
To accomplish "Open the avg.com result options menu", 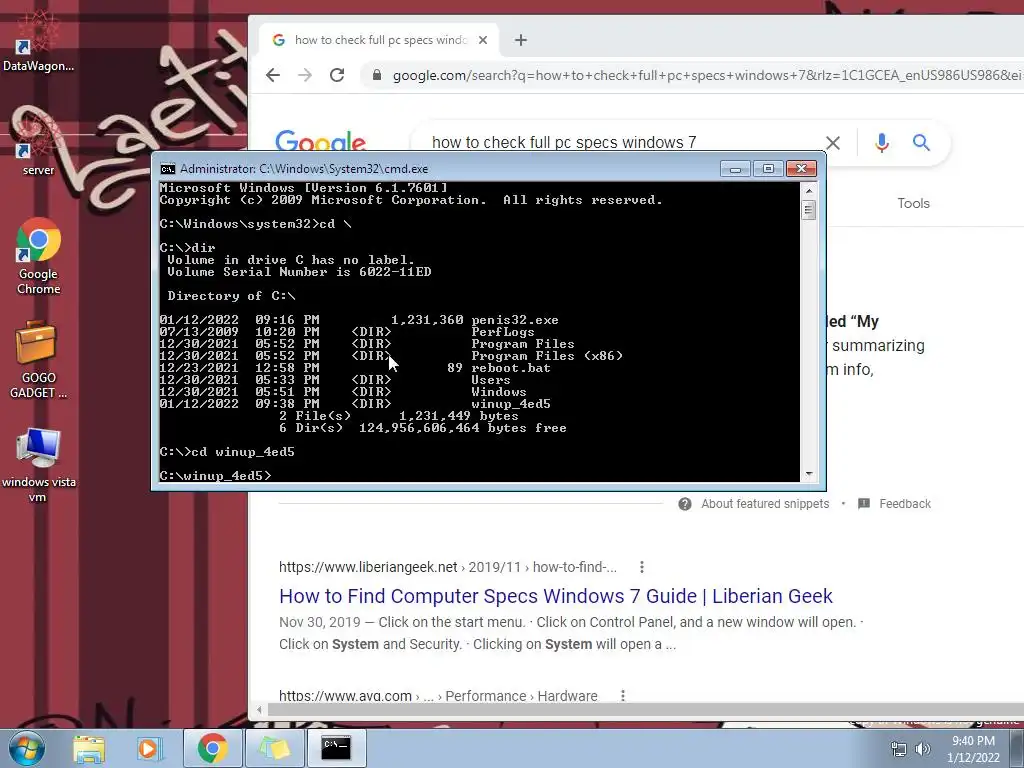I will tap(623, 696).
